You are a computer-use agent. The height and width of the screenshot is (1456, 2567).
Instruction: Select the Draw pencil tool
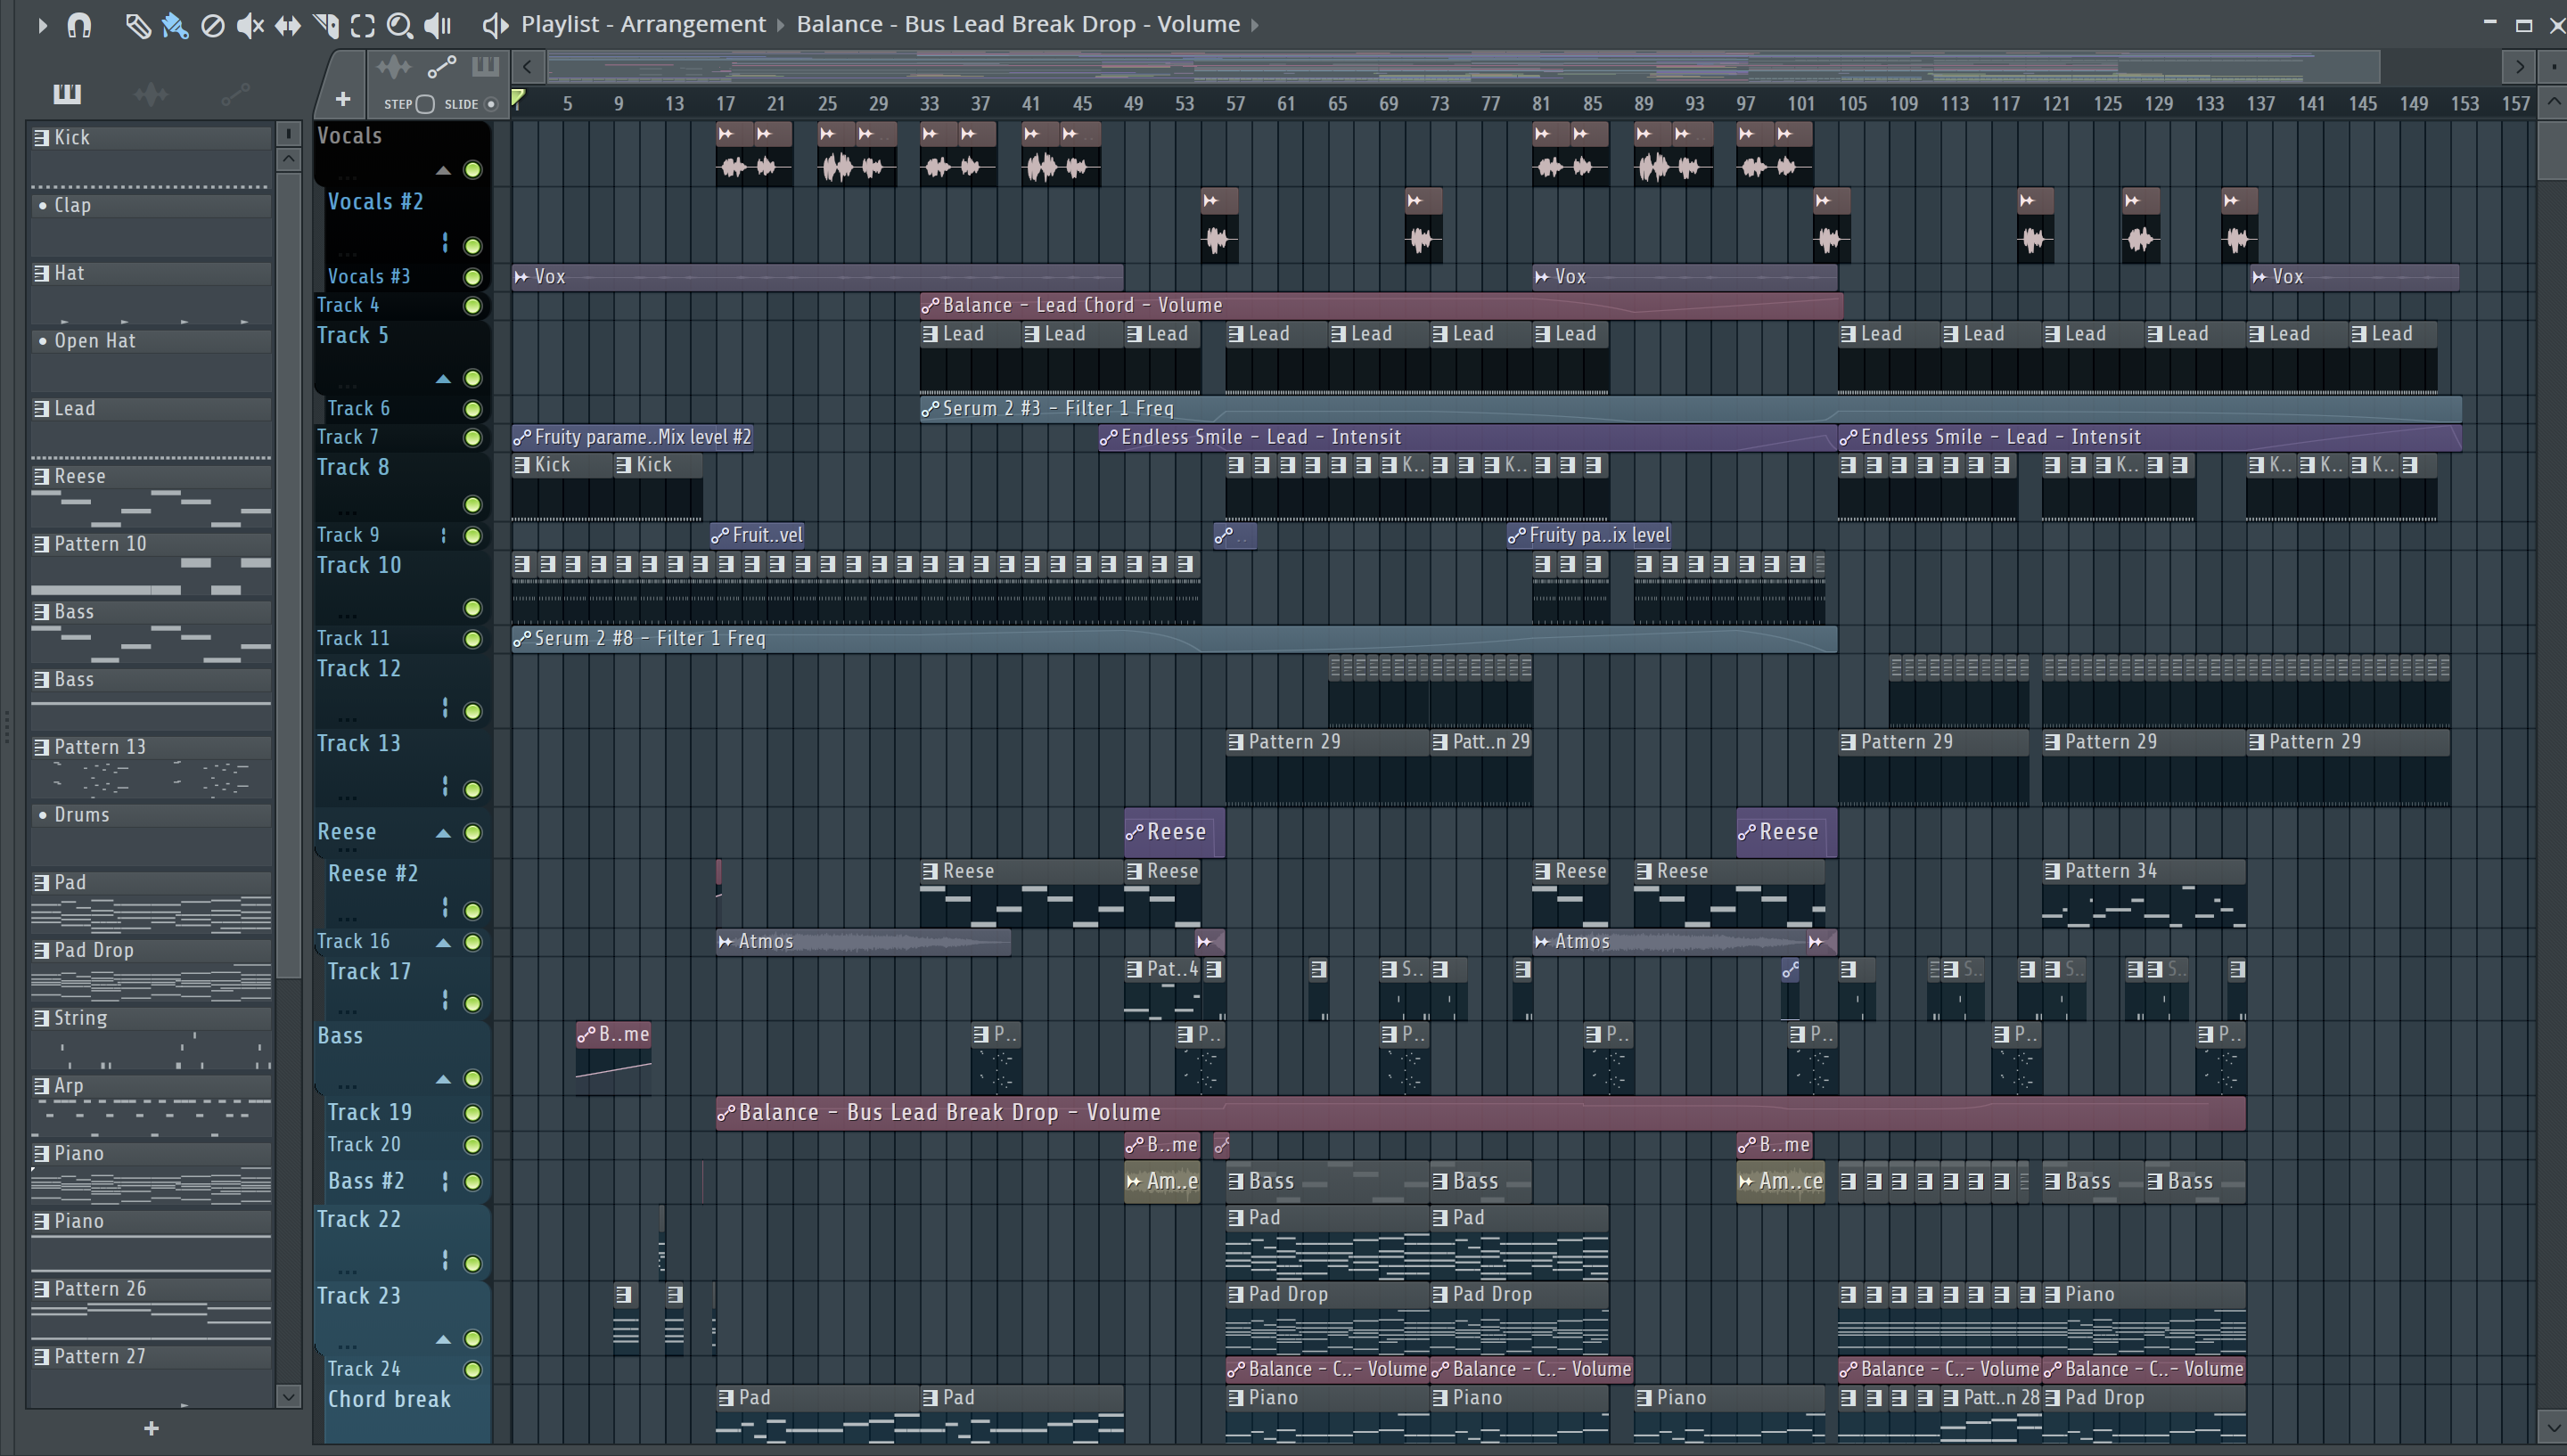coord(137,25)
